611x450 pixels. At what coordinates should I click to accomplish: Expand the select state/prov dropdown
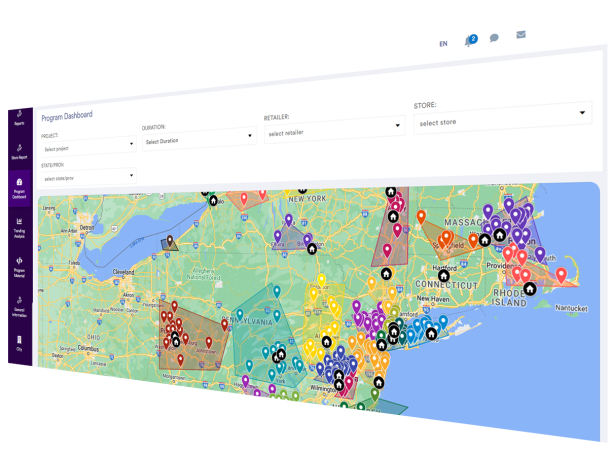point(88,177)
